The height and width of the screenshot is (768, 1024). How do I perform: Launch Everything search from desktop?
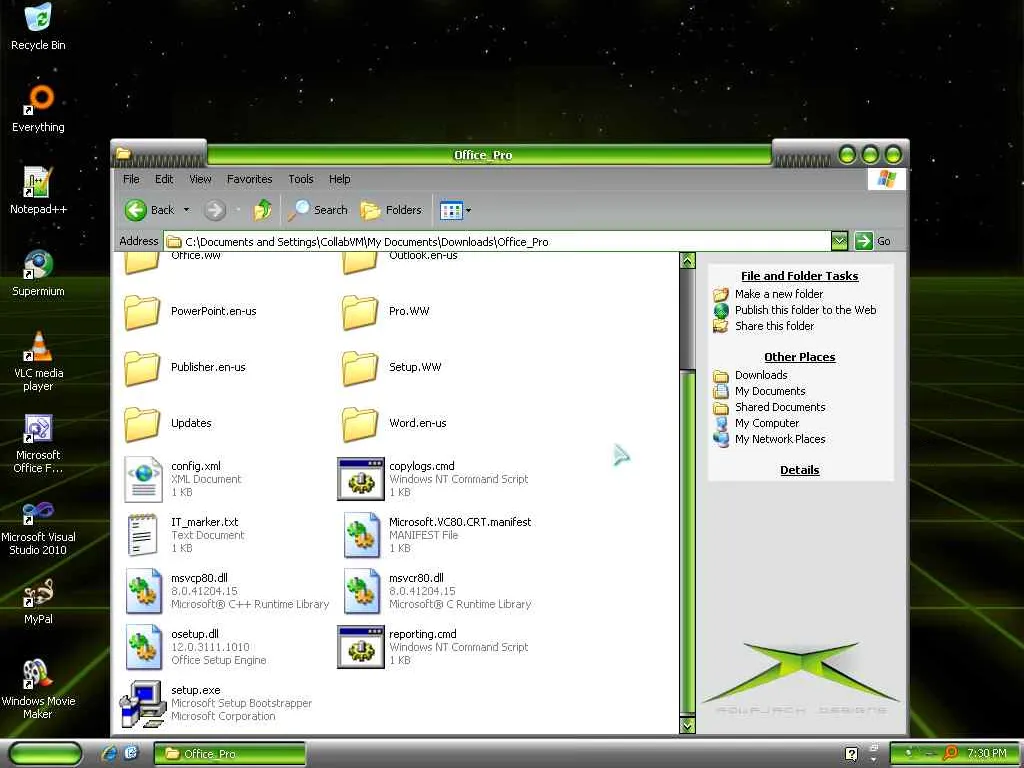click(x=38, y=108)
